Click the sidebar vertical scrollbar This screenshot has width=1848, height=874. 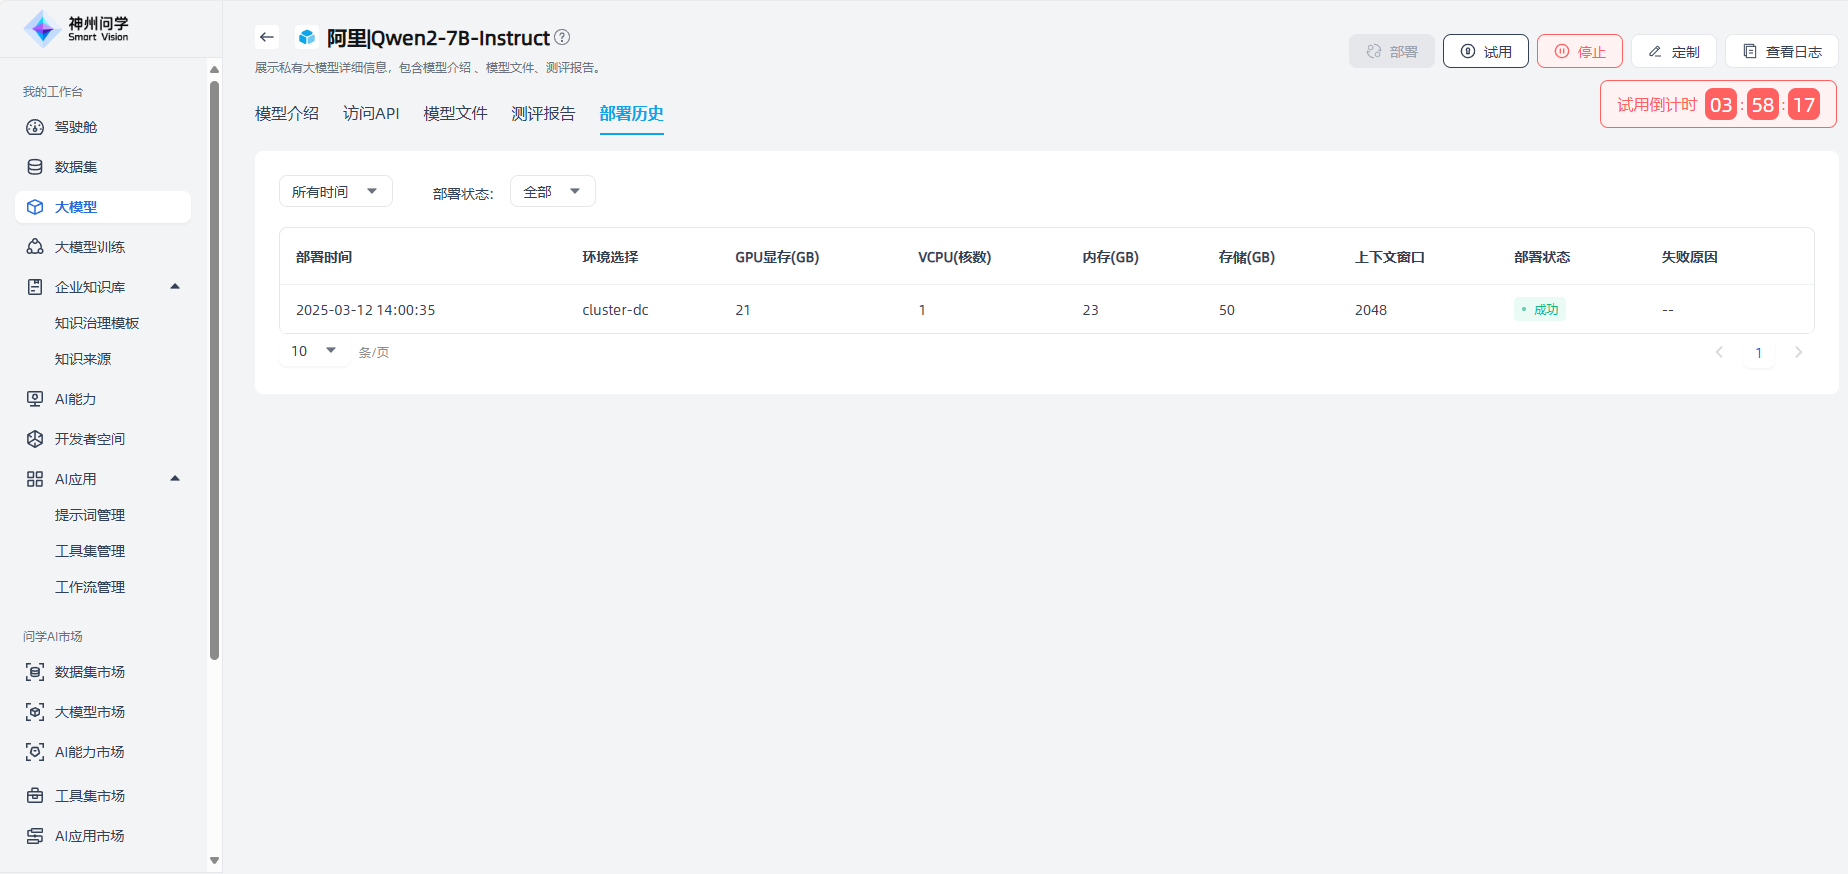click(x=214, y=370)
